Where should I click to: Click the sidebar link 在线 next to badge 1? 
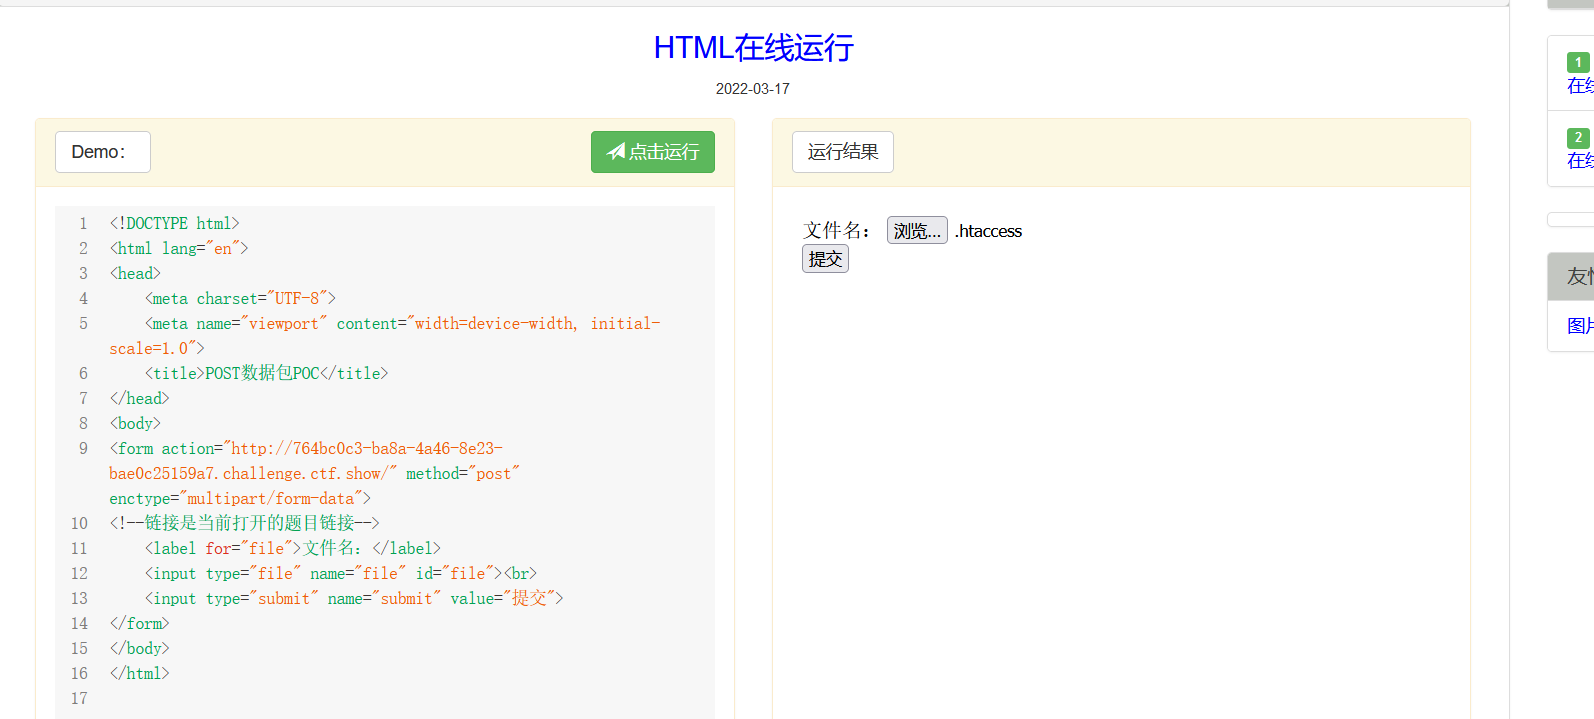point(1580,86)
